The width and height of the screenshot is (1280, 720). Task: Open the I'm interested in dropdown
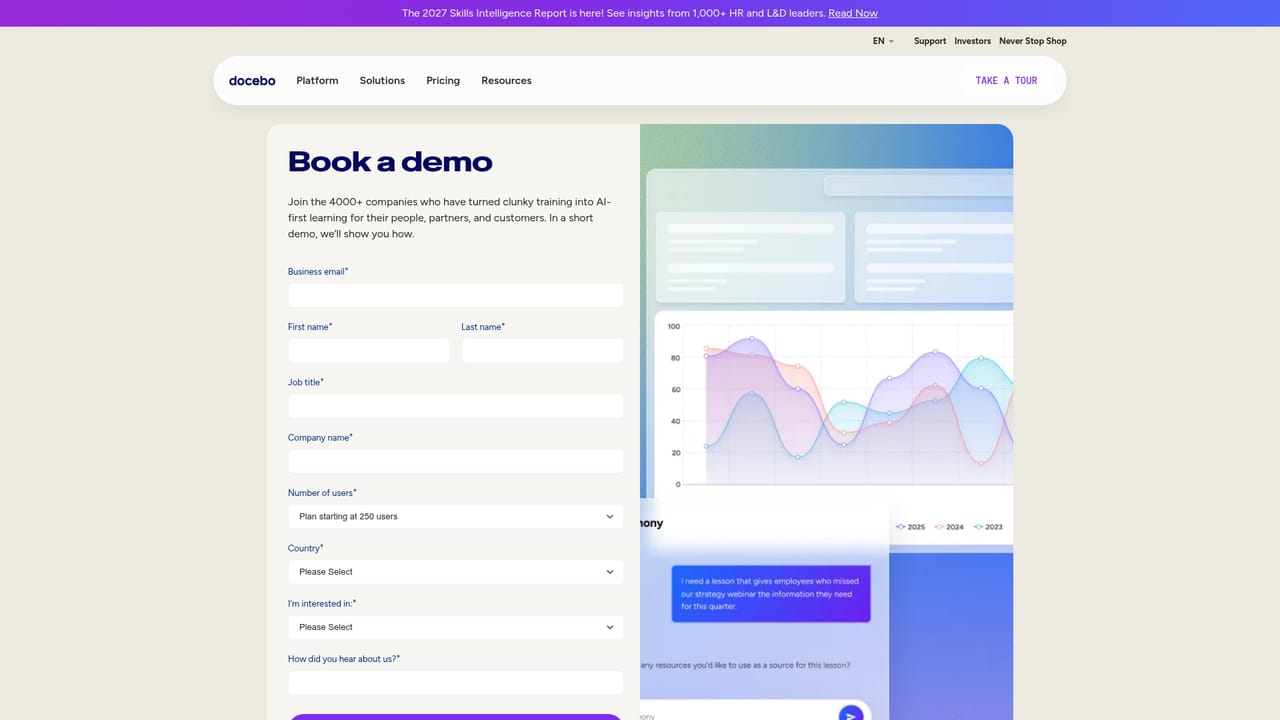pyautogui.click(x=455, y=627)
